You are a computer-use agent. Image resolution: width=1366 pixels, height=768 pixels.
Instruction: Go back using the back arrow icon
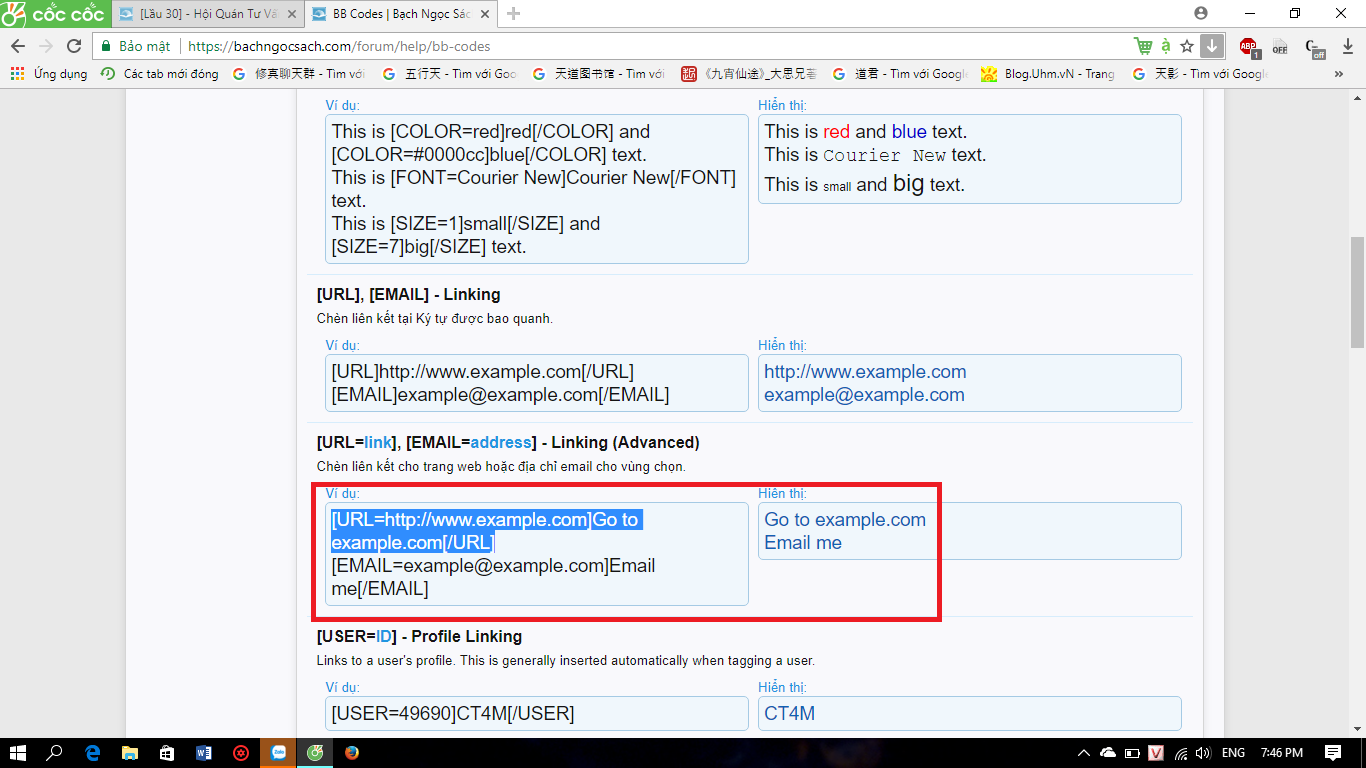[x=17, y=45]
